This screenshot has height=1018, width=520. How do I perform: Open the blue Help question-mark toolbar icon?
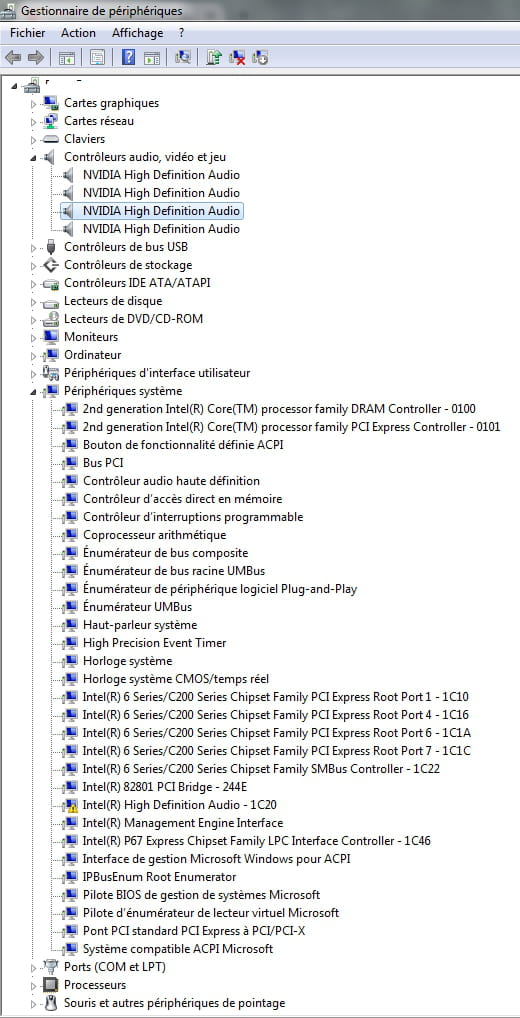click(x=129, y=58)
